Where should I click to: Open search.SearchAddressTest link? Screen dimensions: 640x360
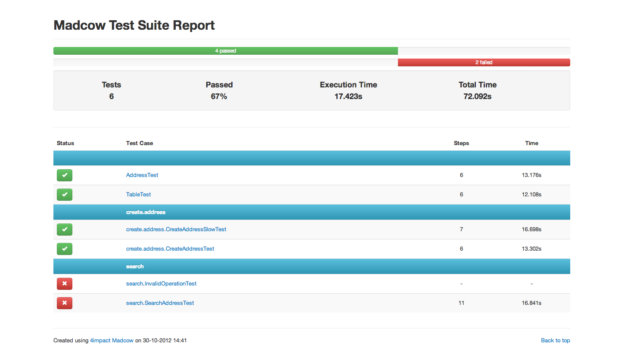[160, 303]
